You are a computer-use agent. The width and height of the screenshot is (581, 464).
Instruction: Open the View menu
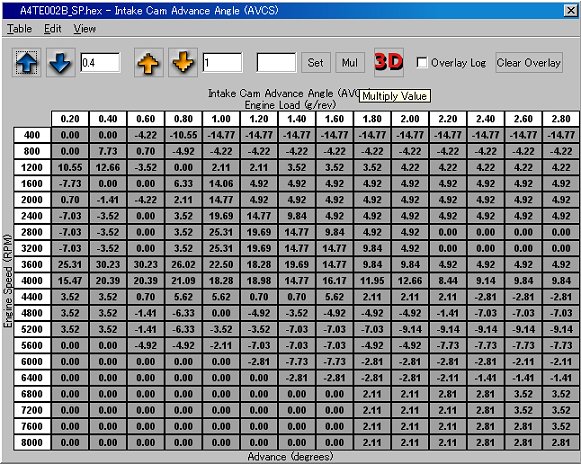84,29
